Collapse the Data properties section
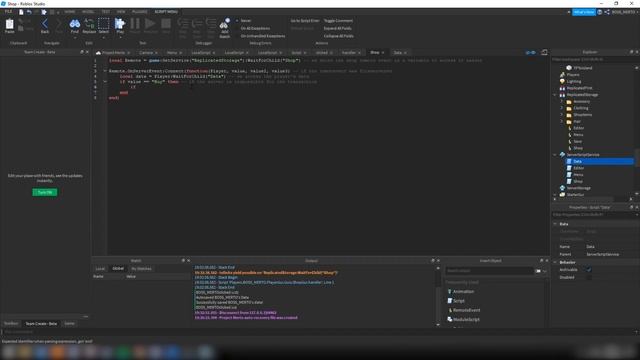This screenshot has height=360, width=640. tap(555, 224)
